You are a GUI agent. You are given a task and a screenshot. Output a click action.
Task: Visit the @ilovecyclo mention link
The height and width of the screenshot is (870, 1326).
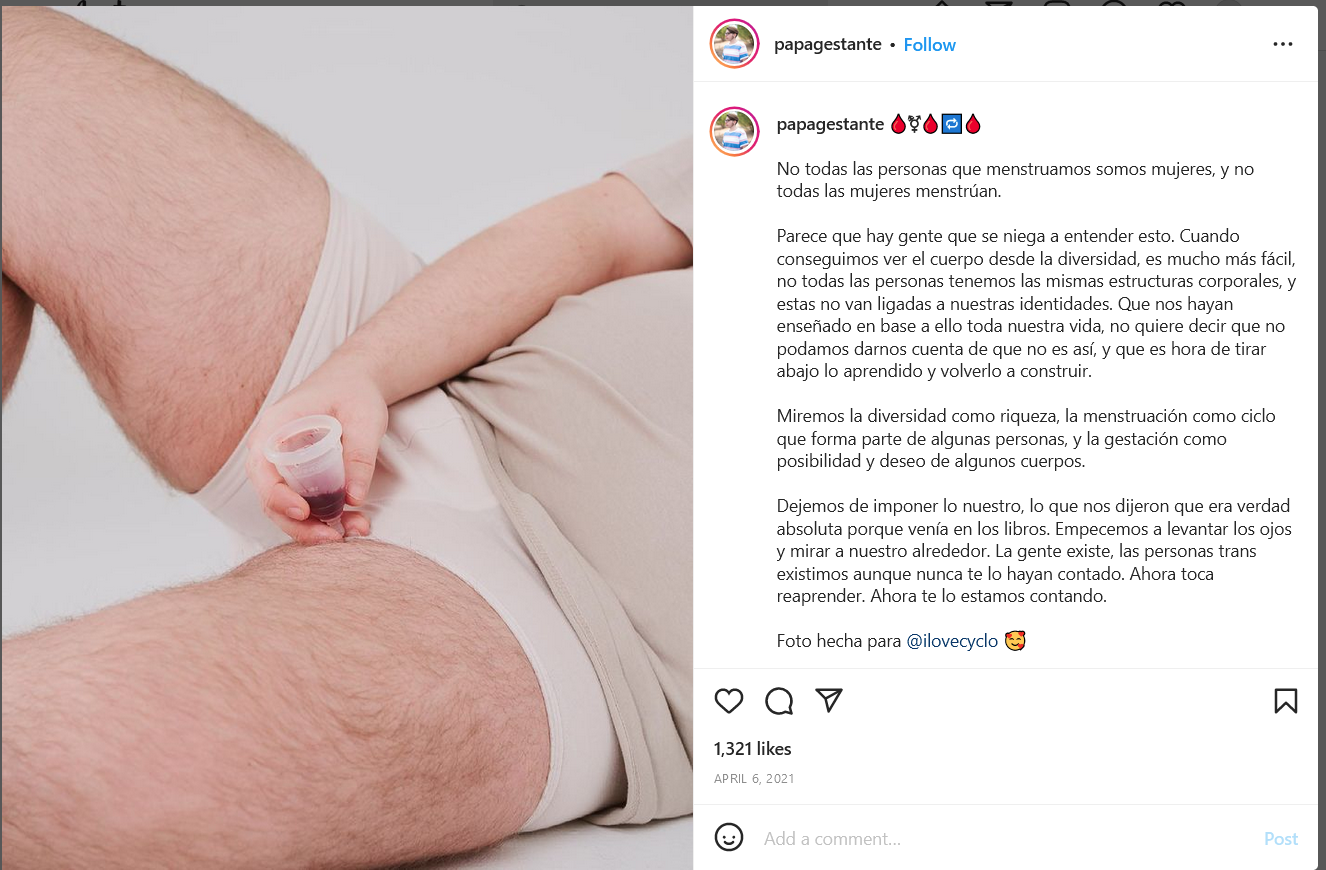click(x=952, y=641)
